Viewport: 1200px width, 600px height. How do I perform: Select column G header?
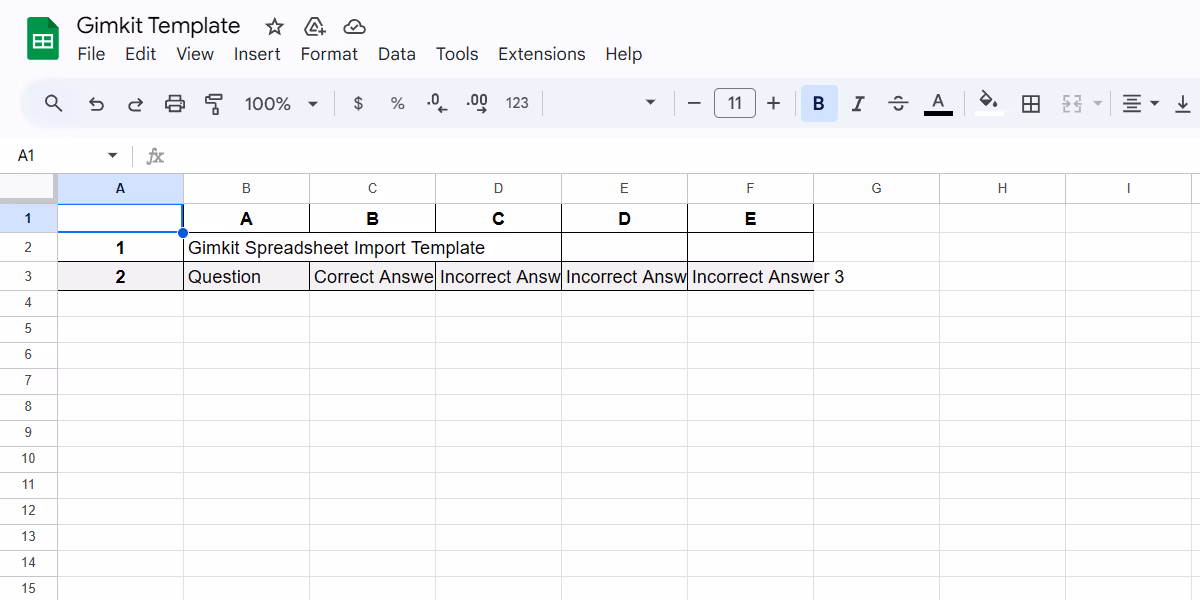pyautogui.click(x=876, y=188)
